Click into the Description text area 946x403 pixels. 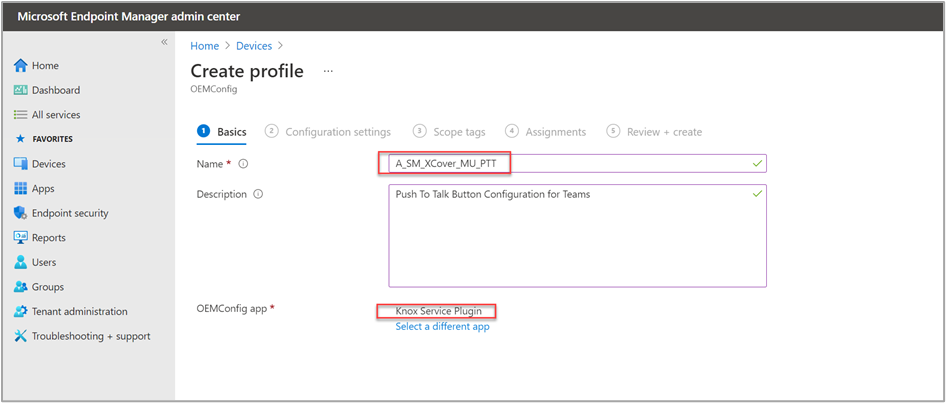tap(577, 236)
